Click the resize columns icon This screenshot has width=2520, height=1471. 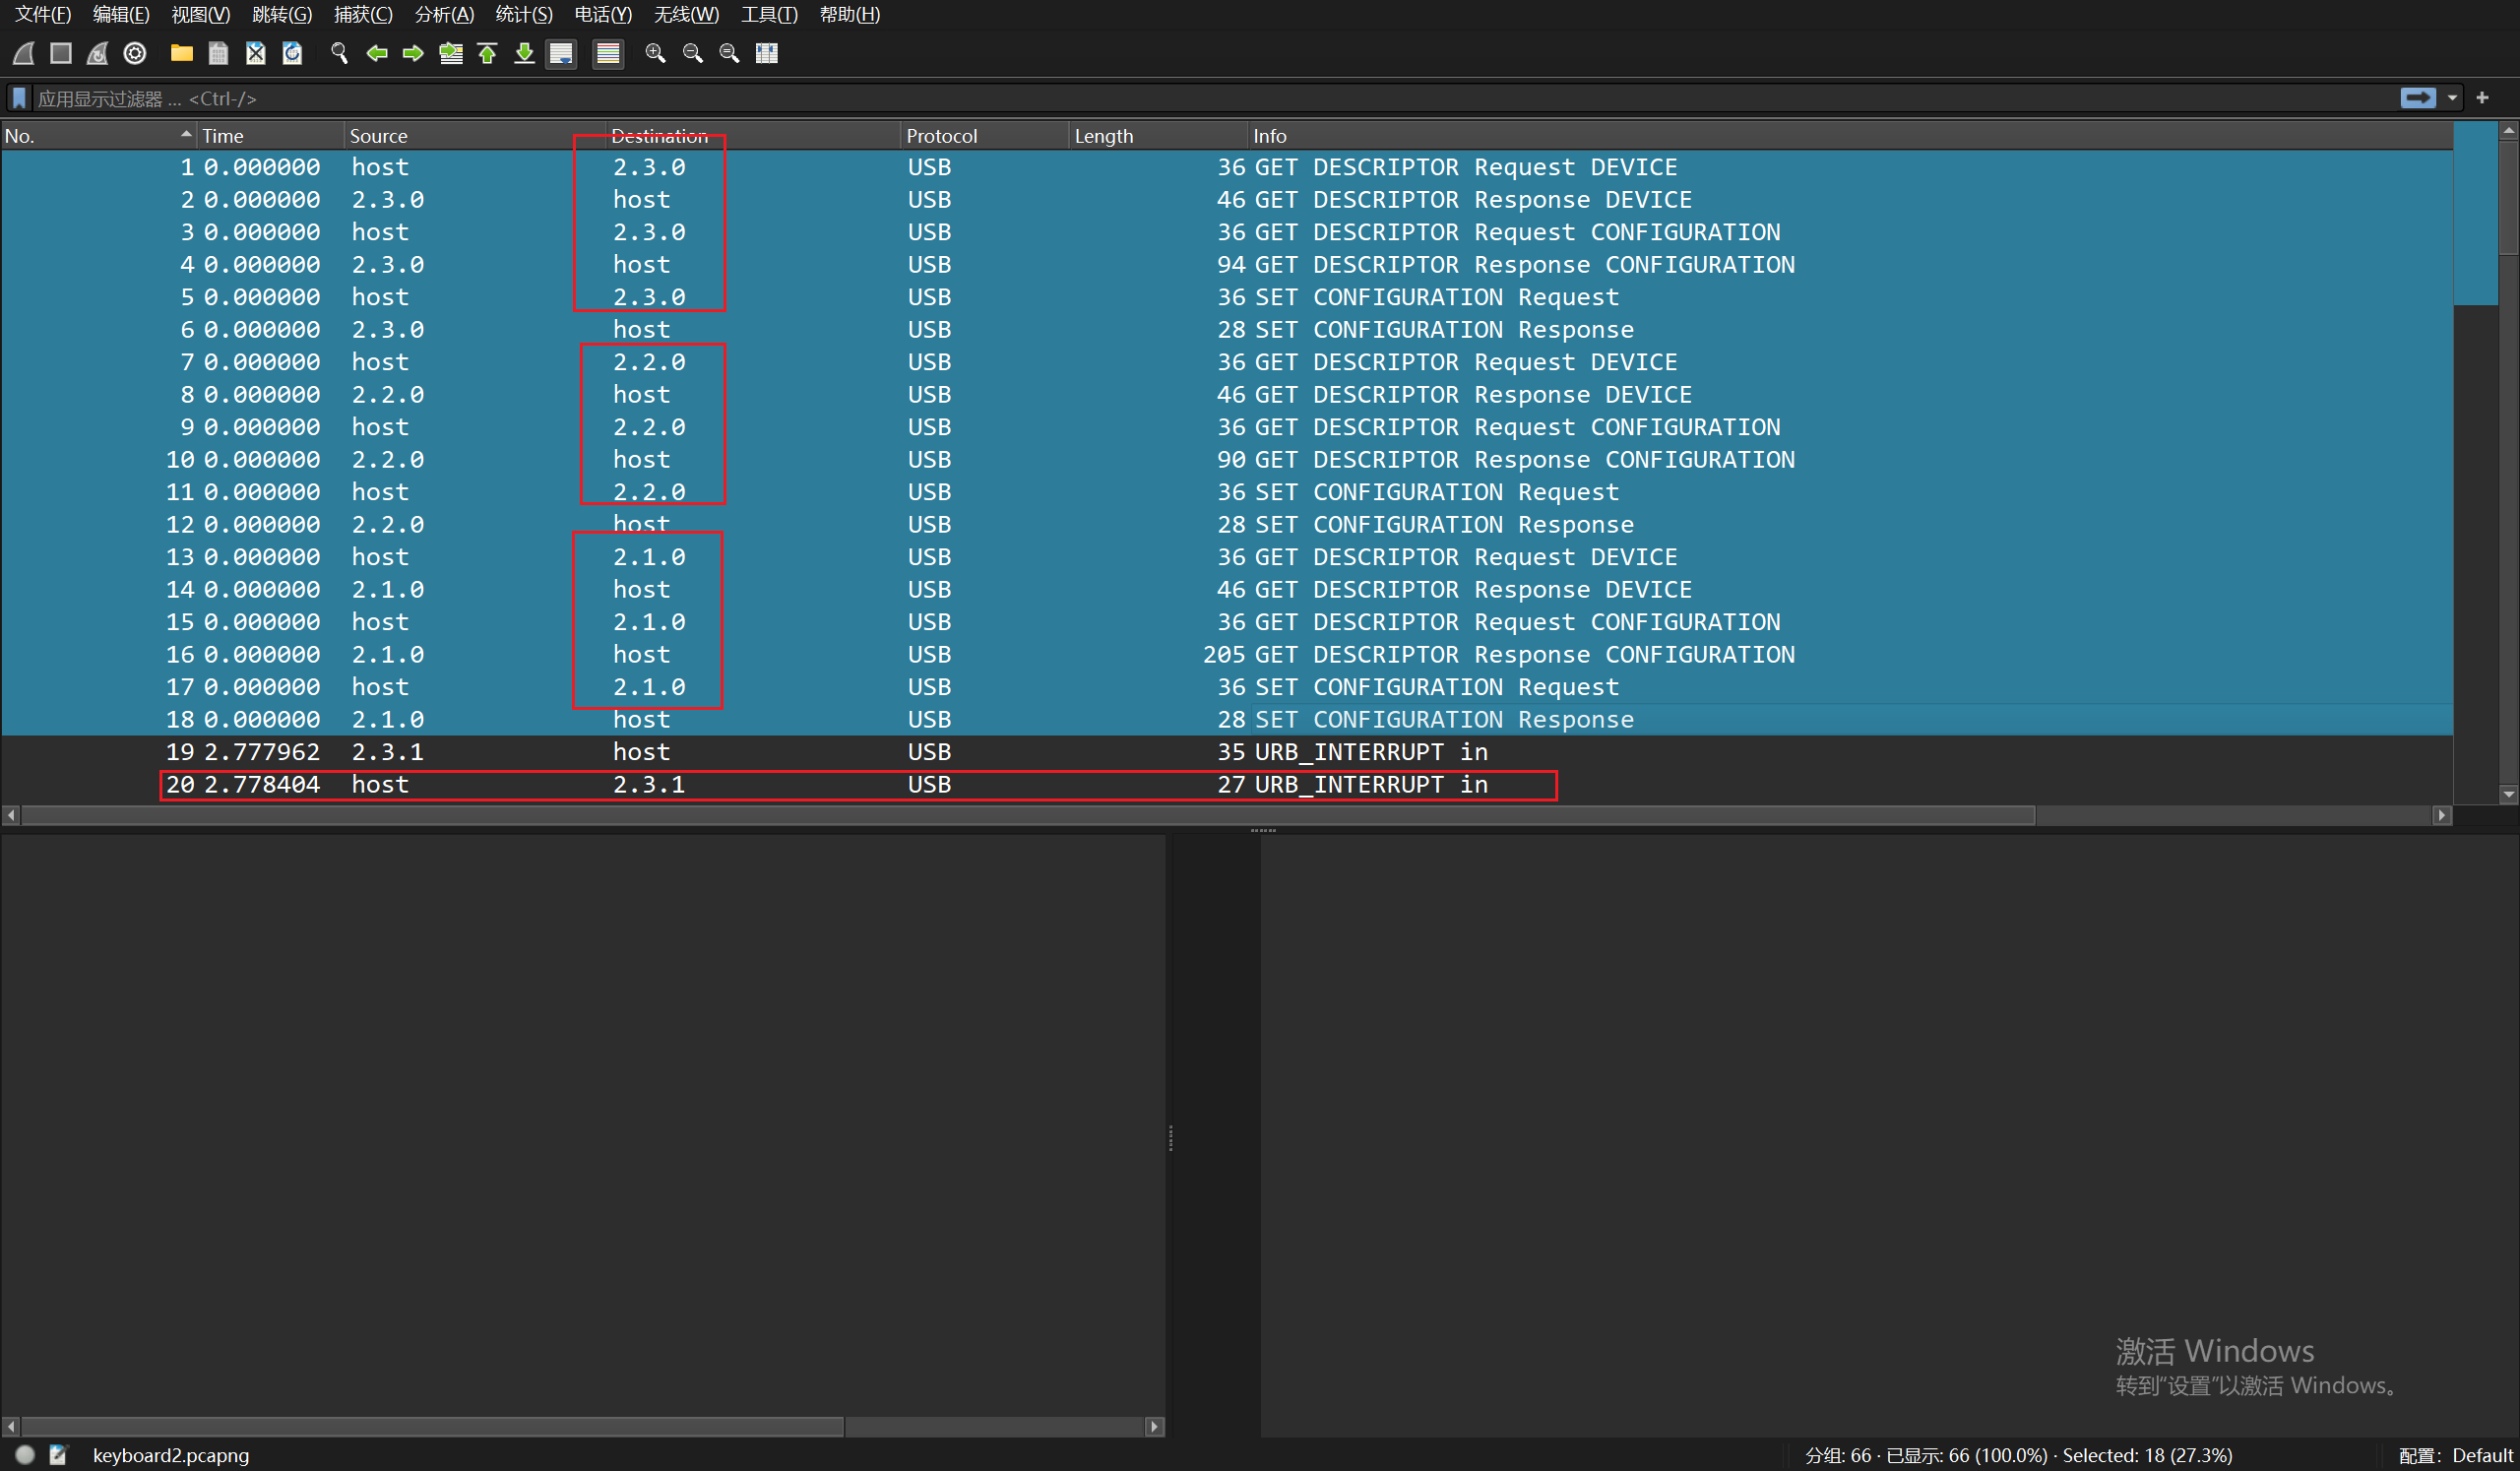[x=767, y=53]
